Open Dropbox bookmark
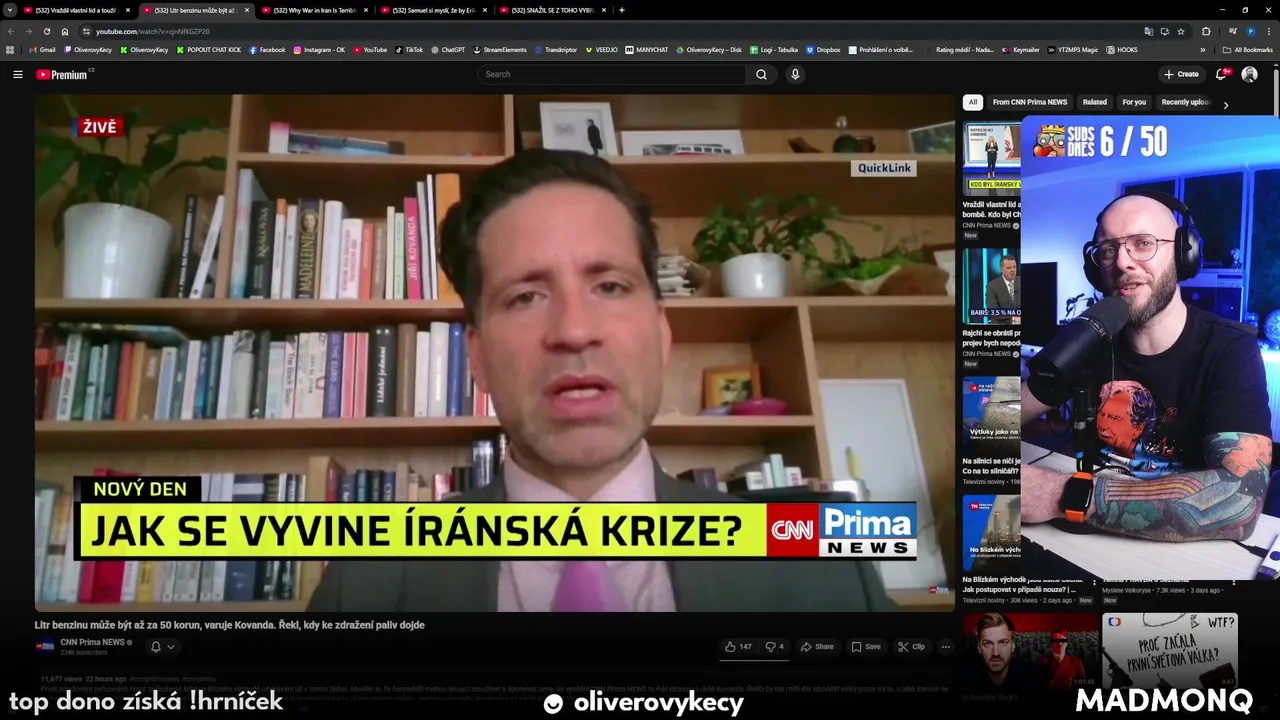 pyautogui.click(x=823, y=49)
